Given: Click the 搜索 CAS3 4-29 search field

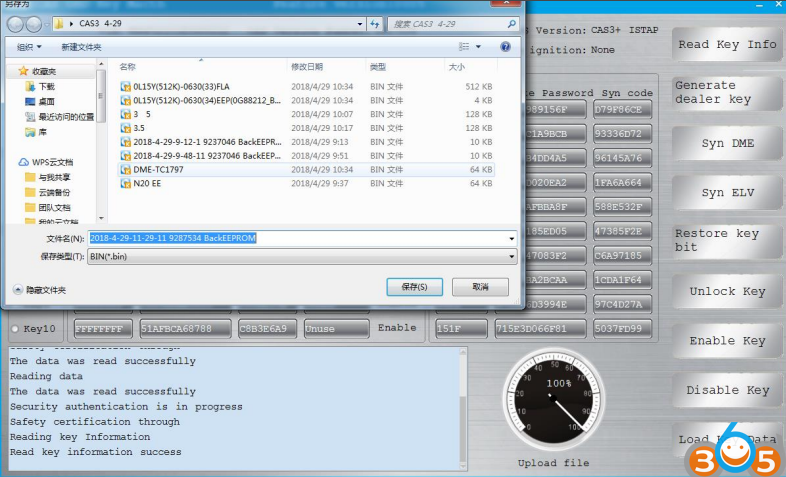Looking at the screenshot, I should 445,22.
